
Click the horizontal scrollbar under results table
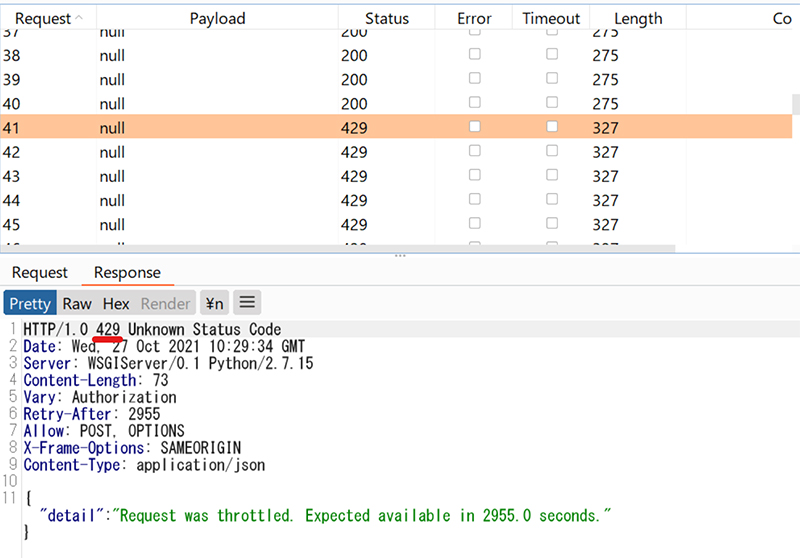click(x=338, y=249)
